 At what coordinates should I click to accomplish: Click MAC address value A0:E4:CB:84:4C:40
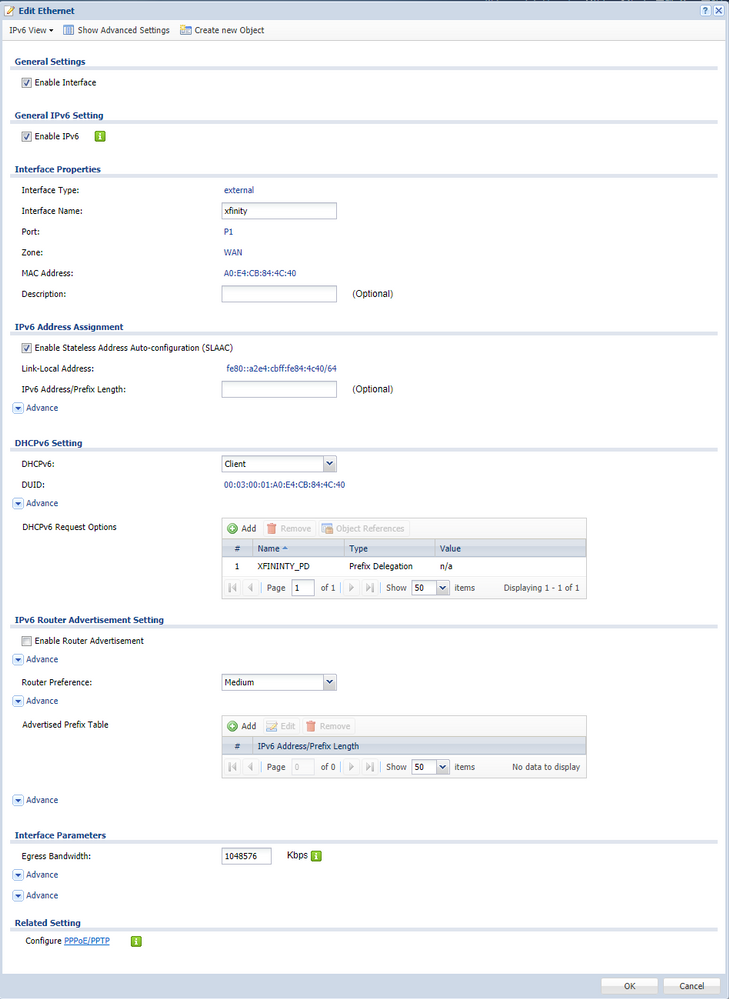click(260, 273)
